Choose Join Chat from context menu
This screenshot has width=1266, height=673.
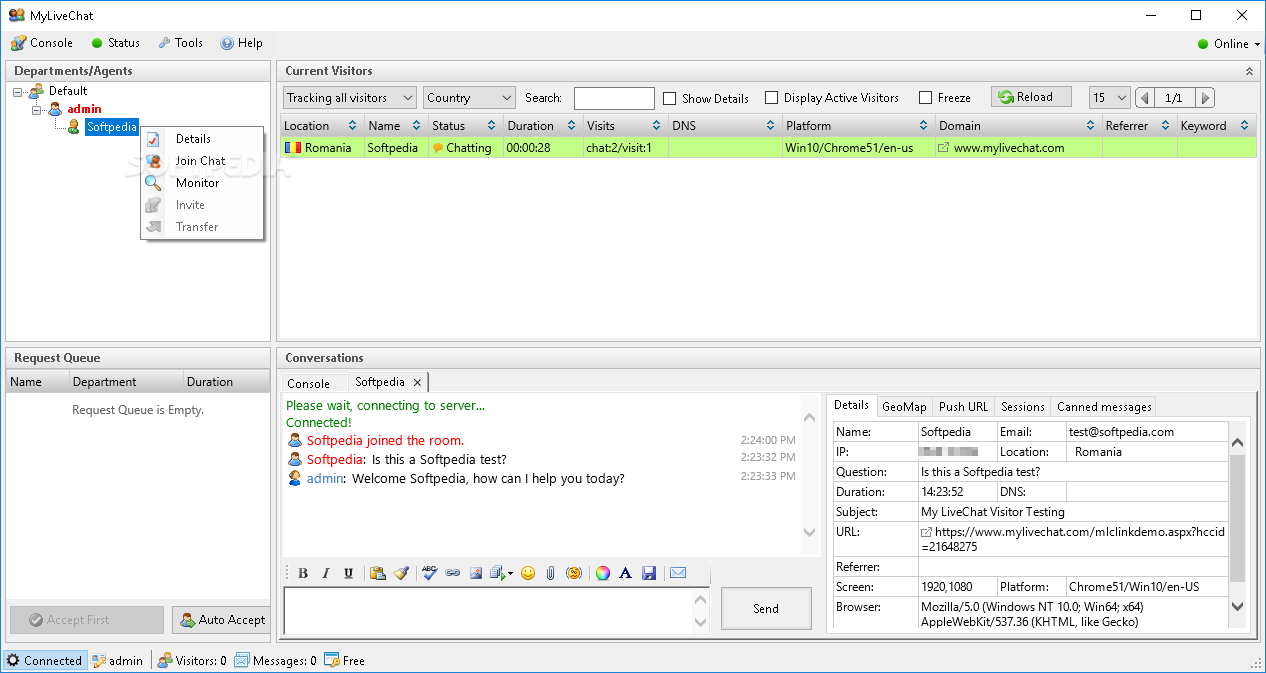202,161
